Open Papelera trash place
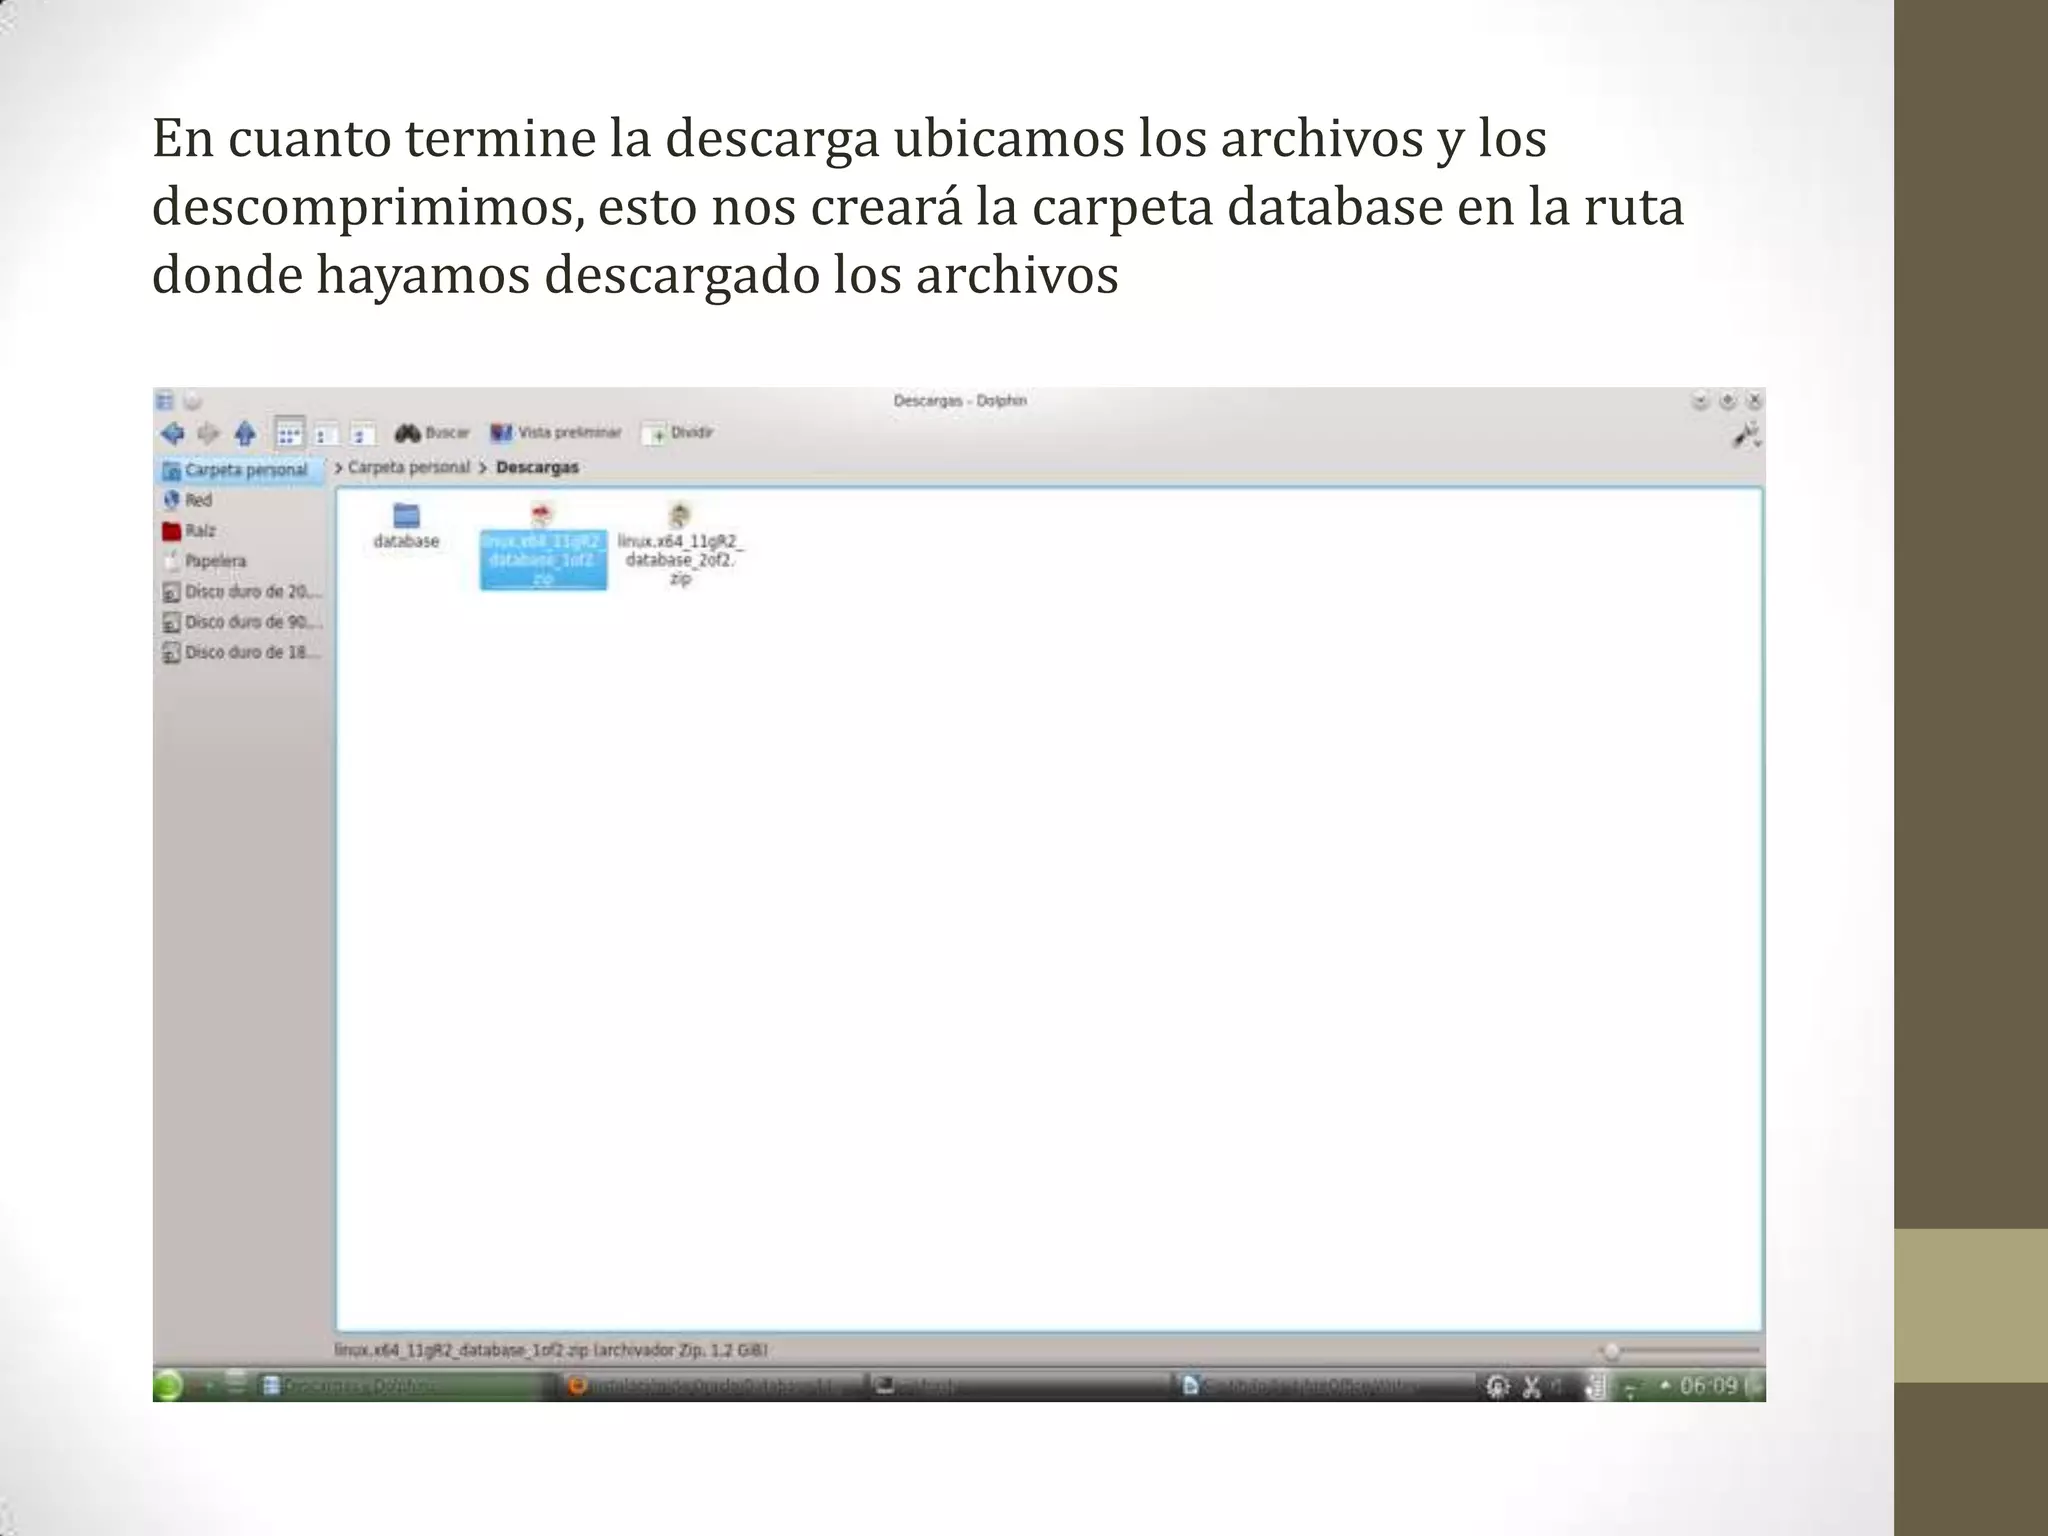The image size is (2048, 1536). (x=204, y=561)
